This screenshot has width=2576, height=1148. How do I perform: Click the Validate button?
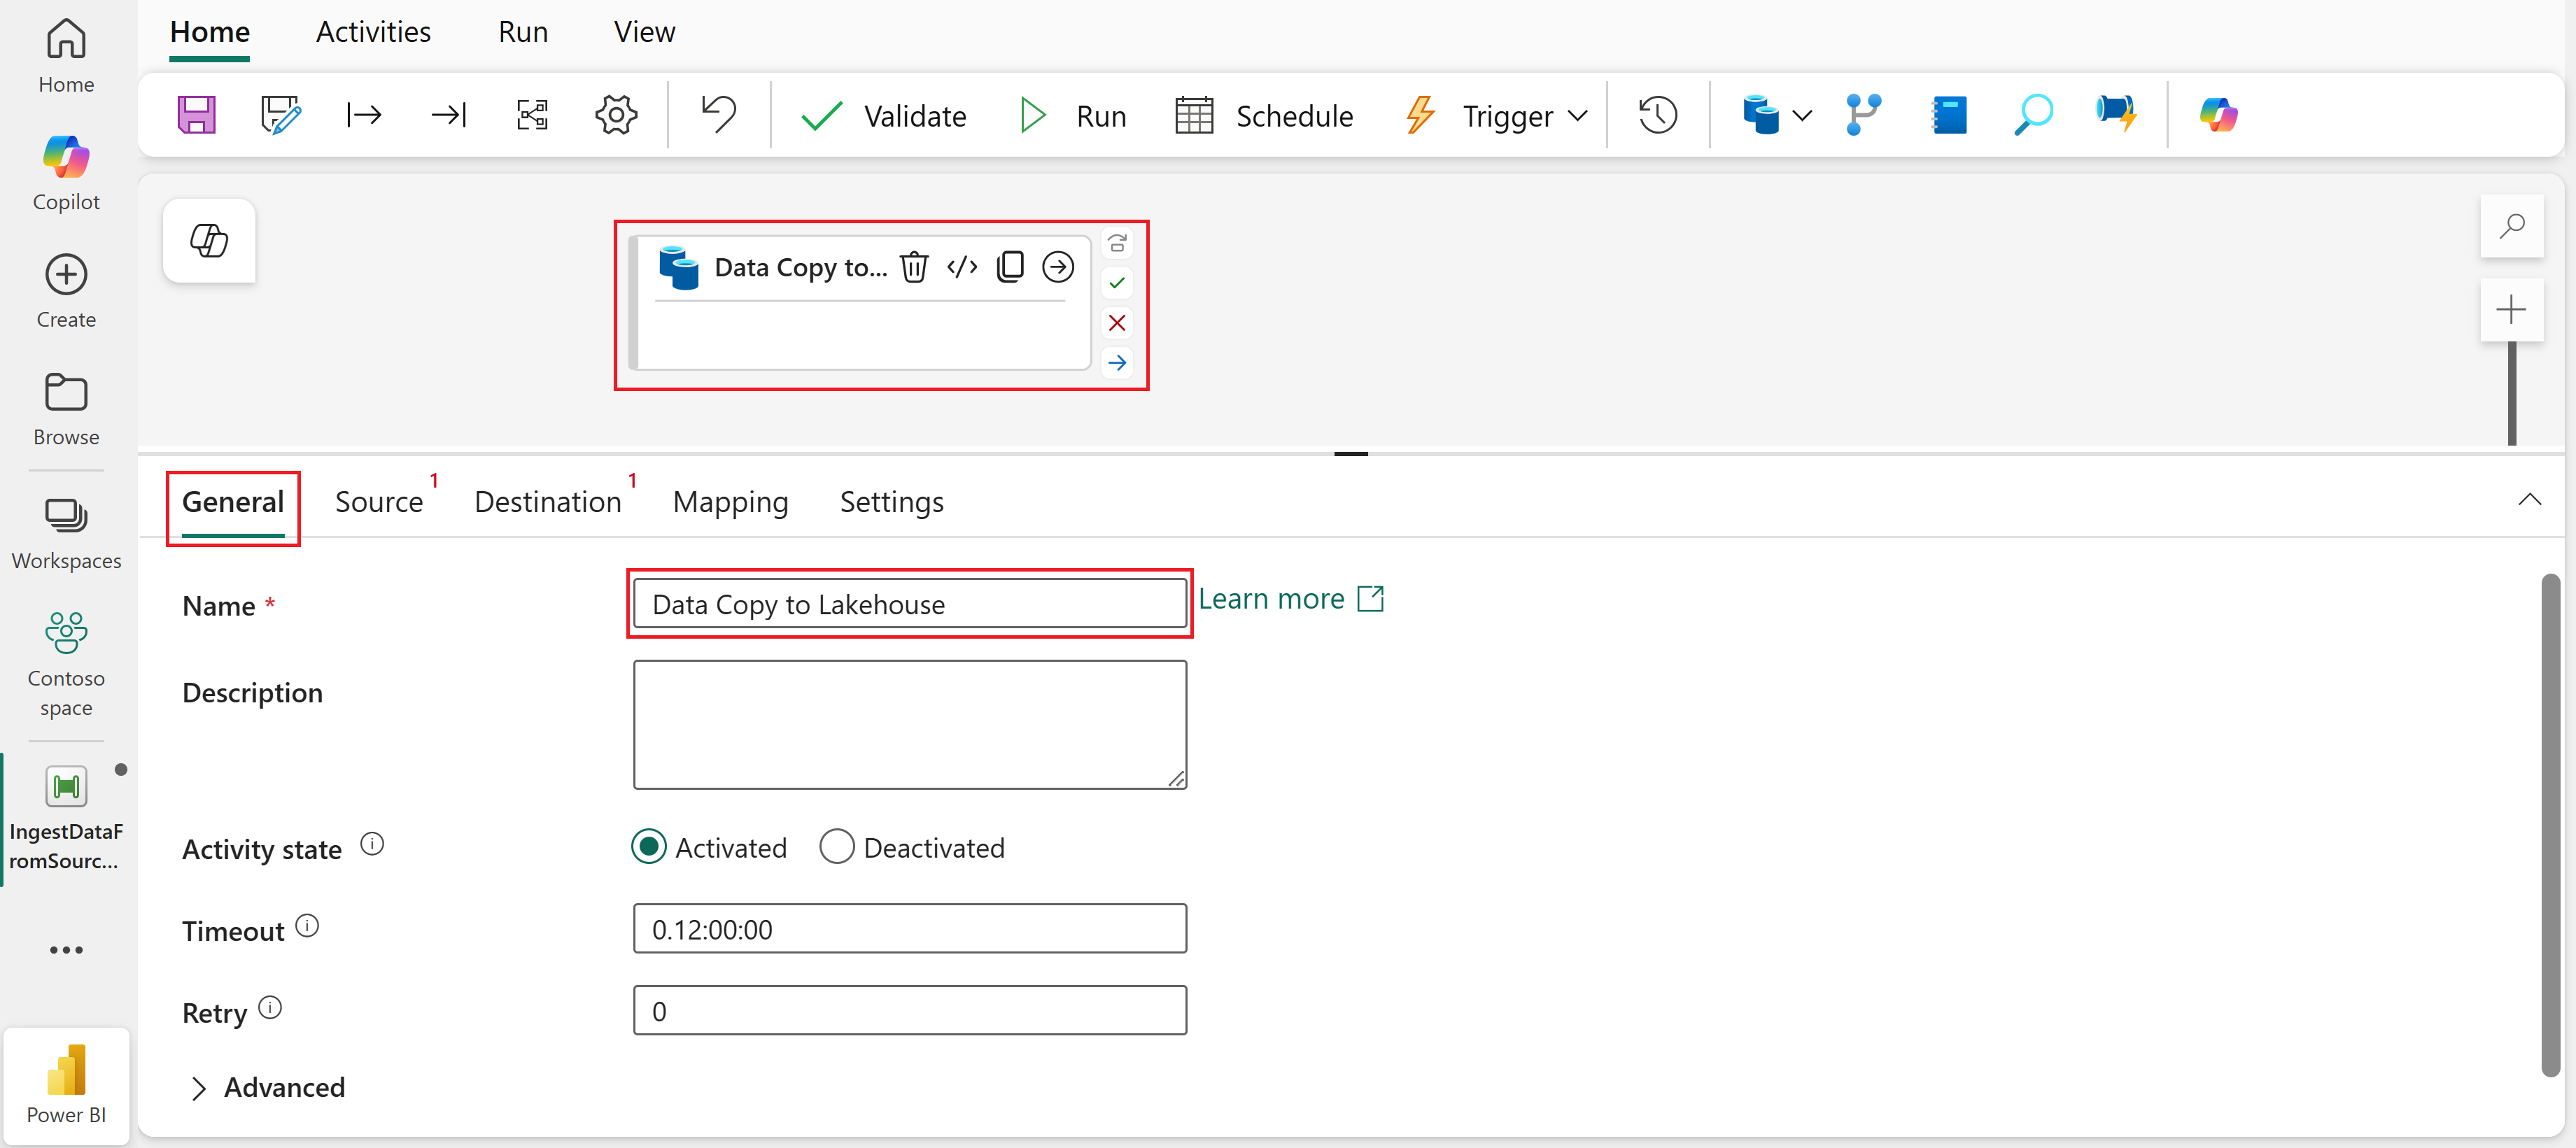point(883,116)
